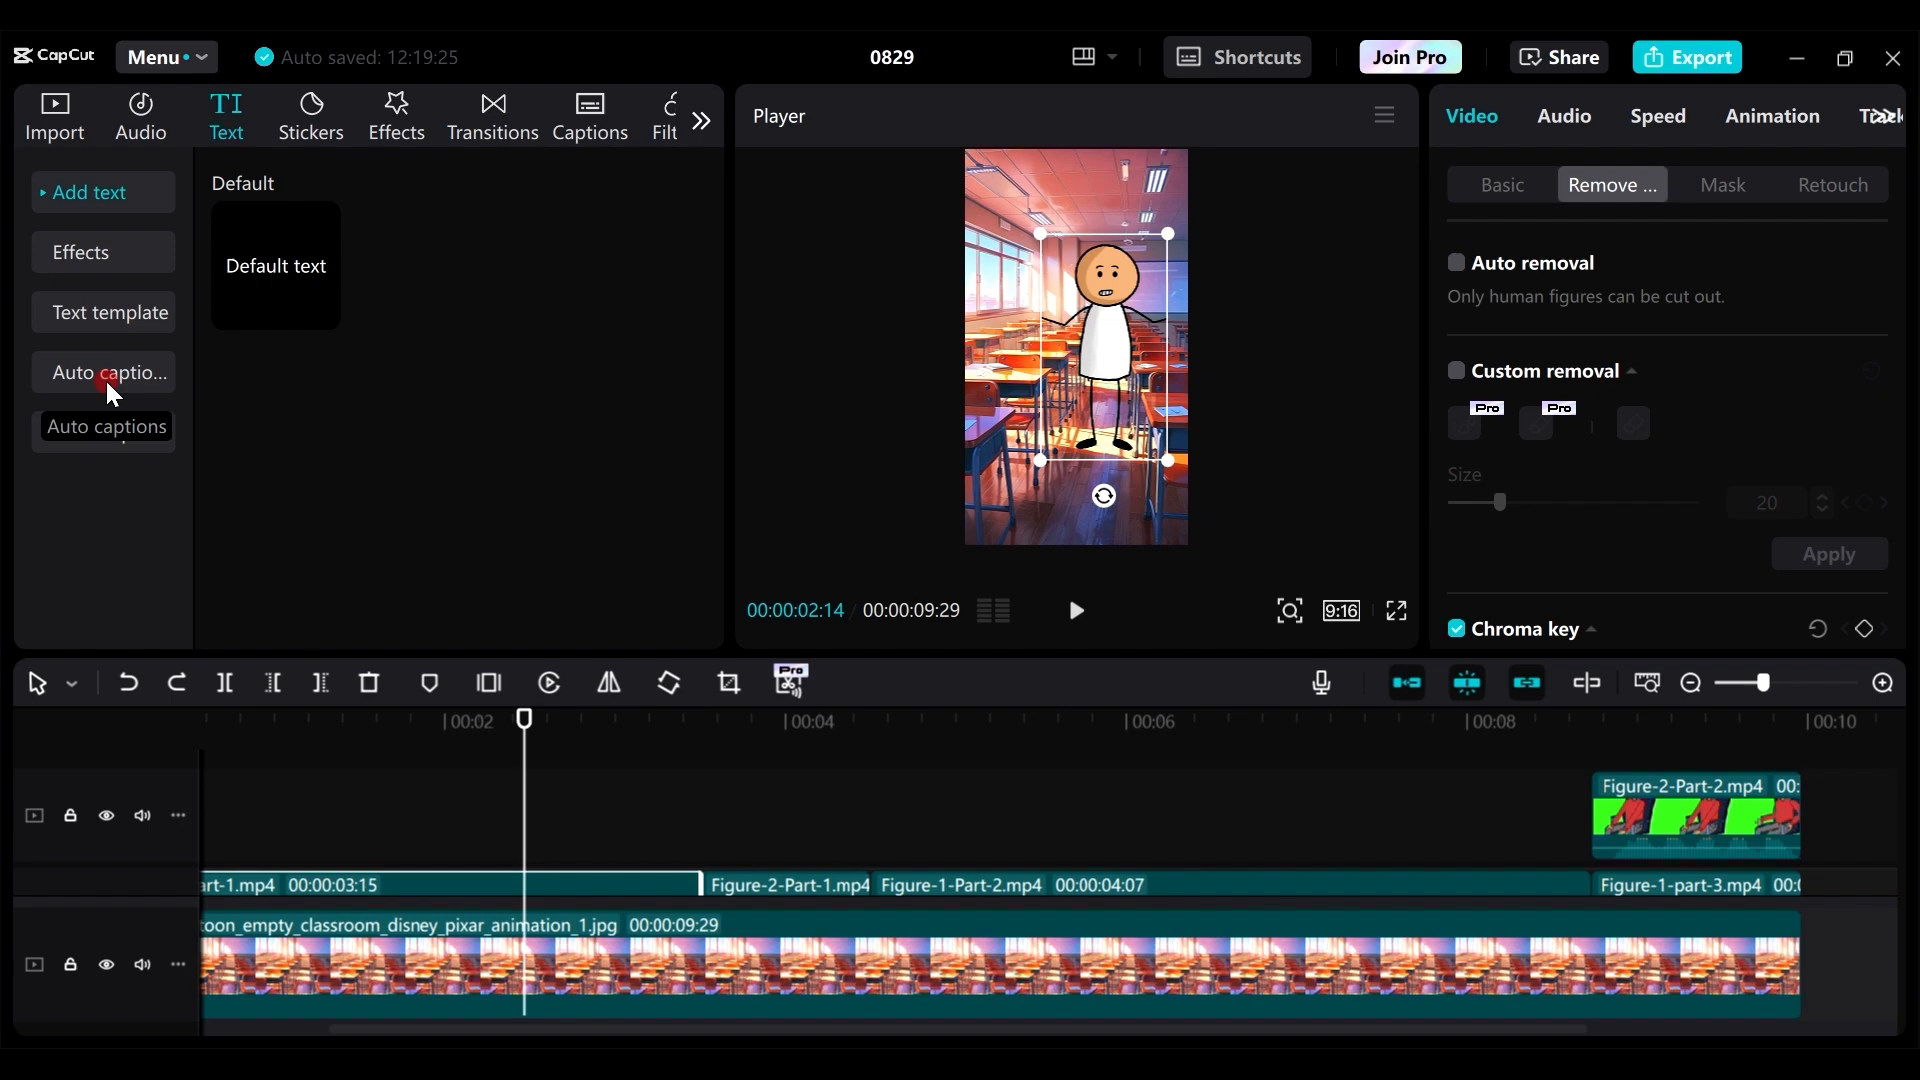The image size is (1920, 1080).
Task: Open the Shortcuts button
Action: tap(1238, 57)
